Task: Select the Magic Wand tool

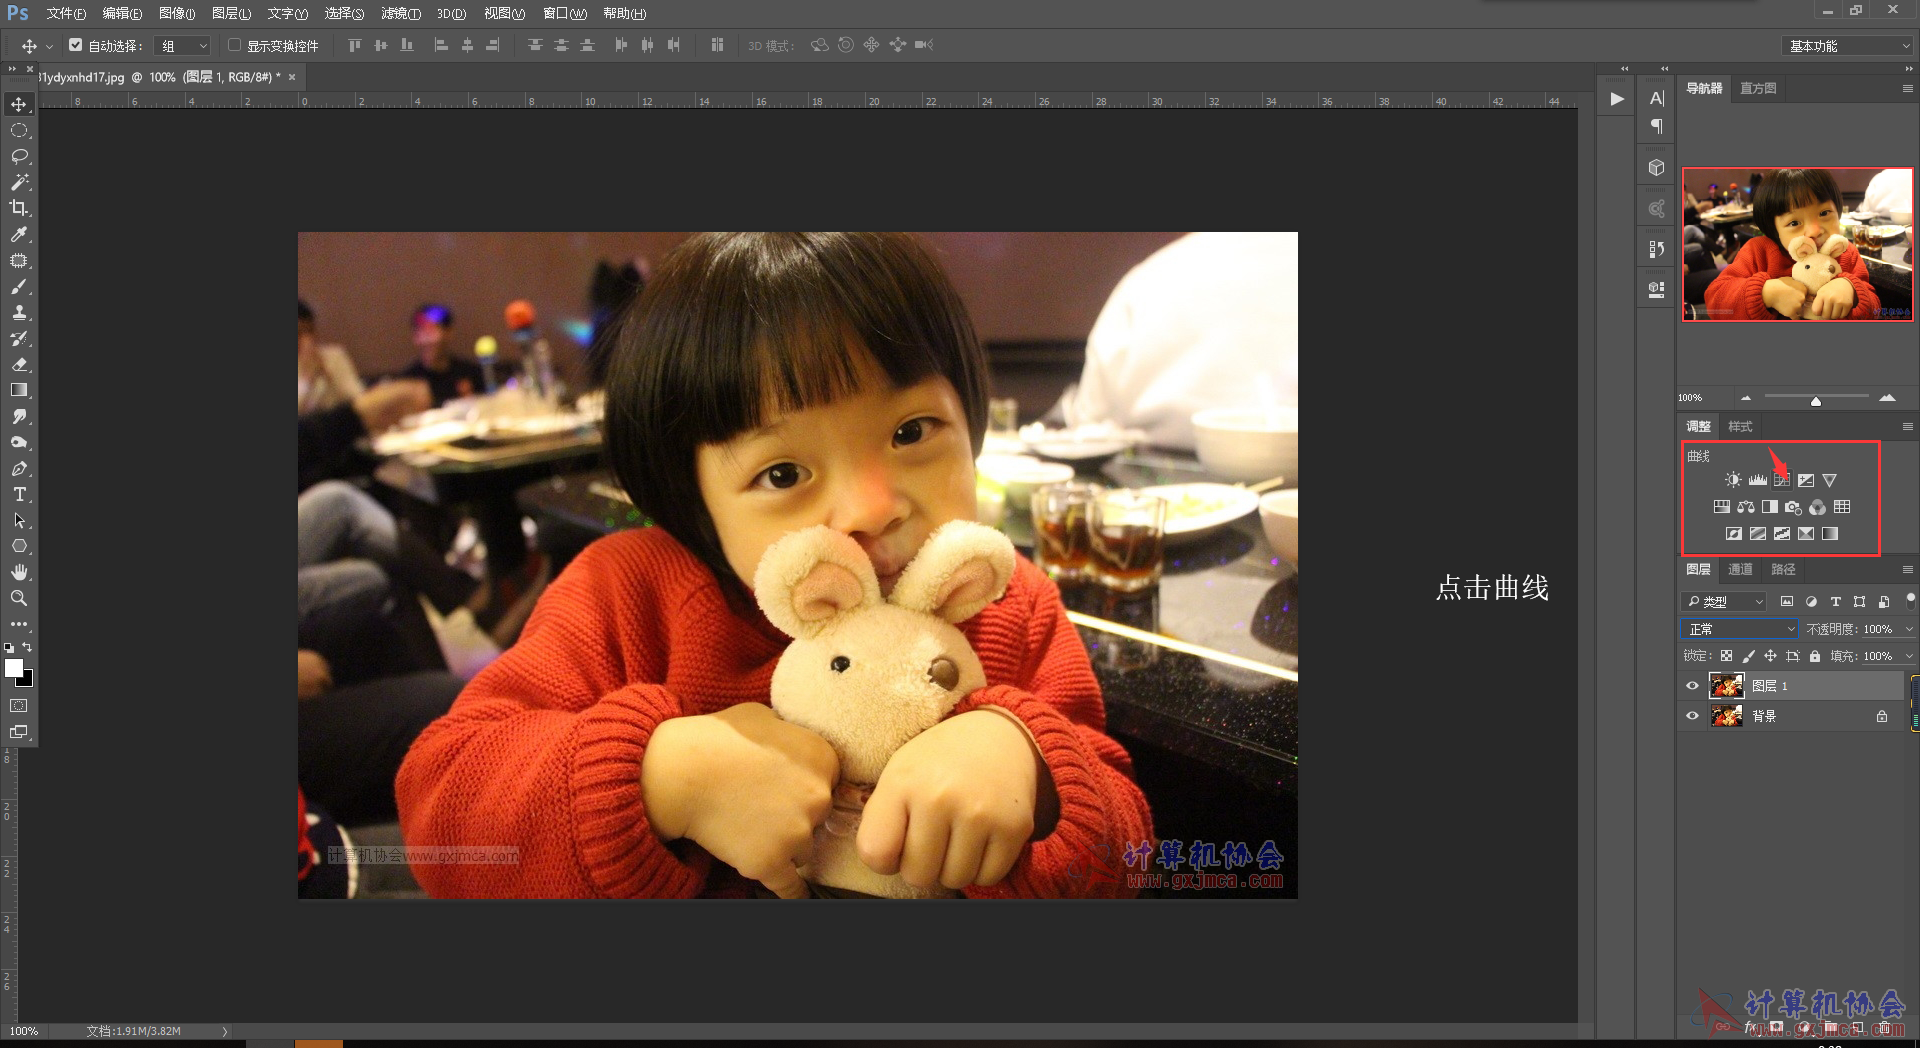Action: [x=19, y=182]
